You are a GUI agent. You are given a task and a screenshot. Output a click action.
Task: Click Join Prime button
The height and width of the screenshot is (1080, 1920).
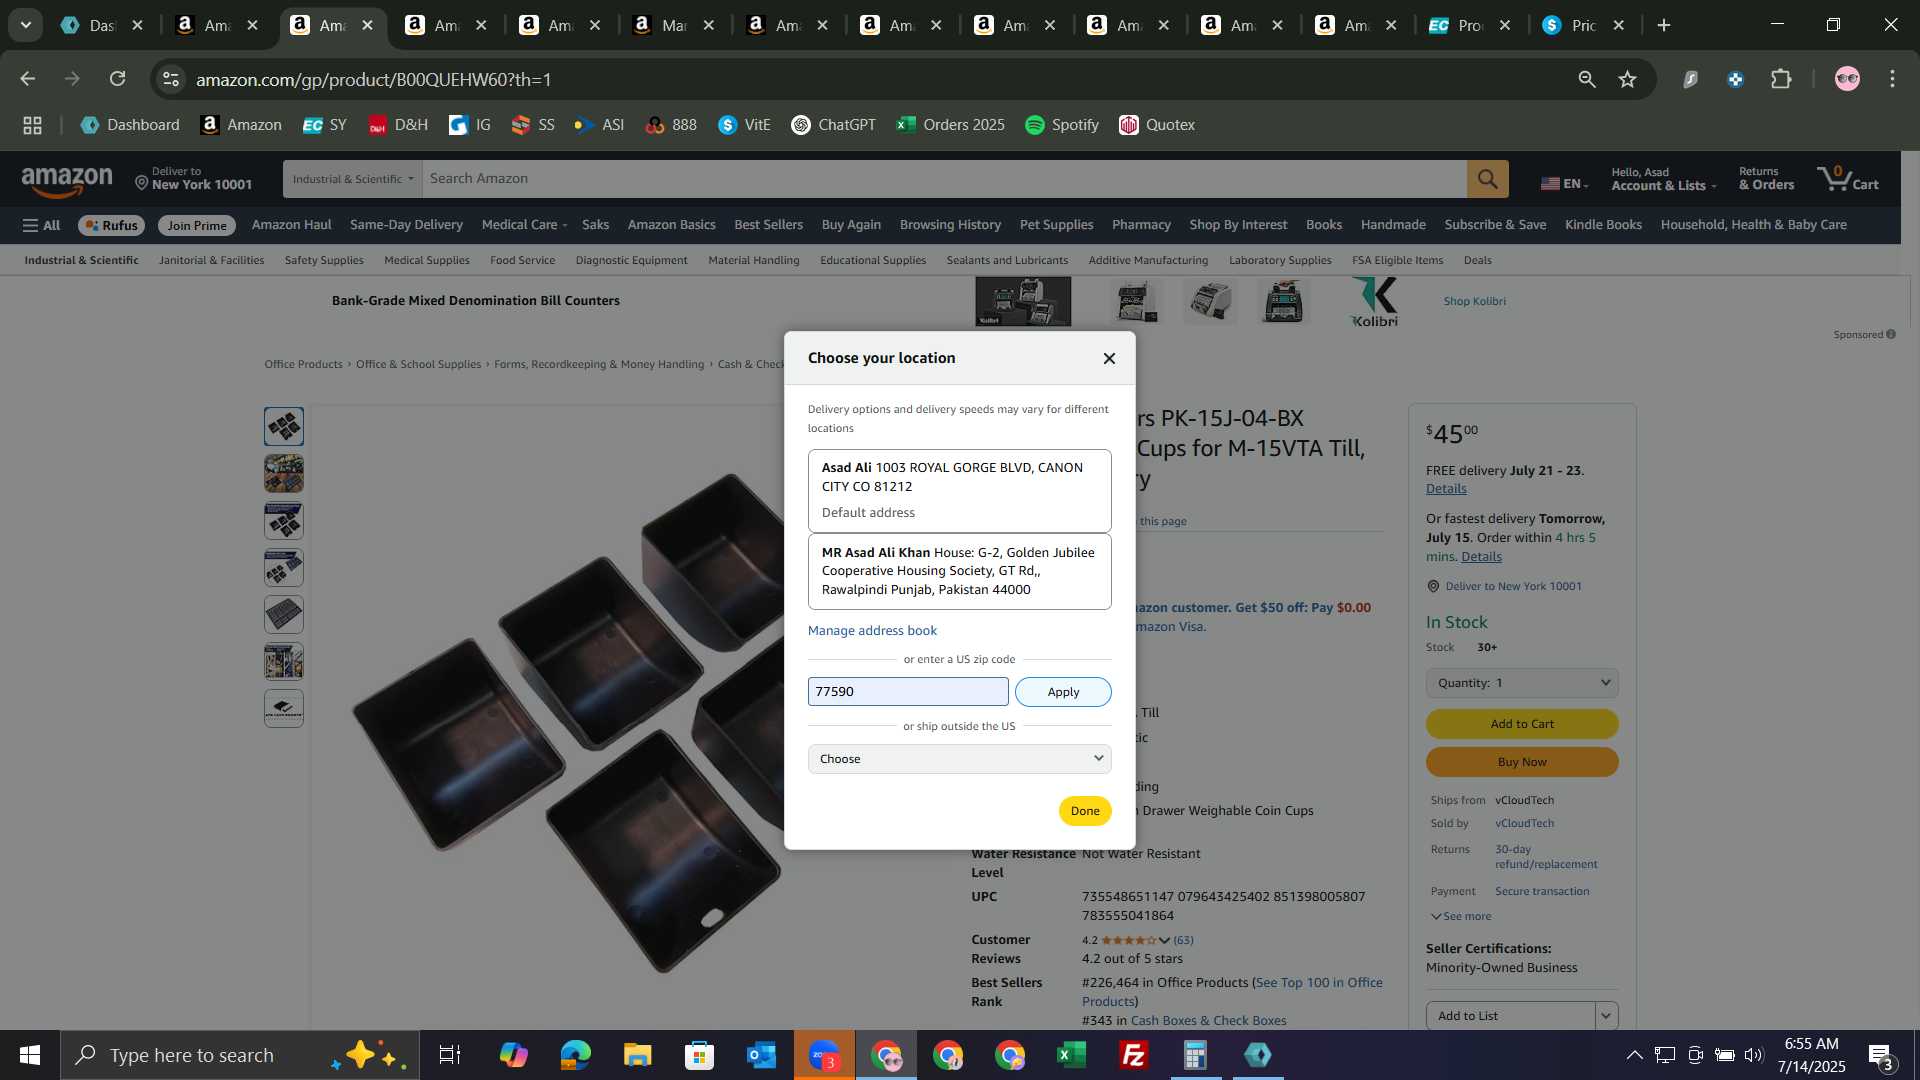[x=197, y=226]
